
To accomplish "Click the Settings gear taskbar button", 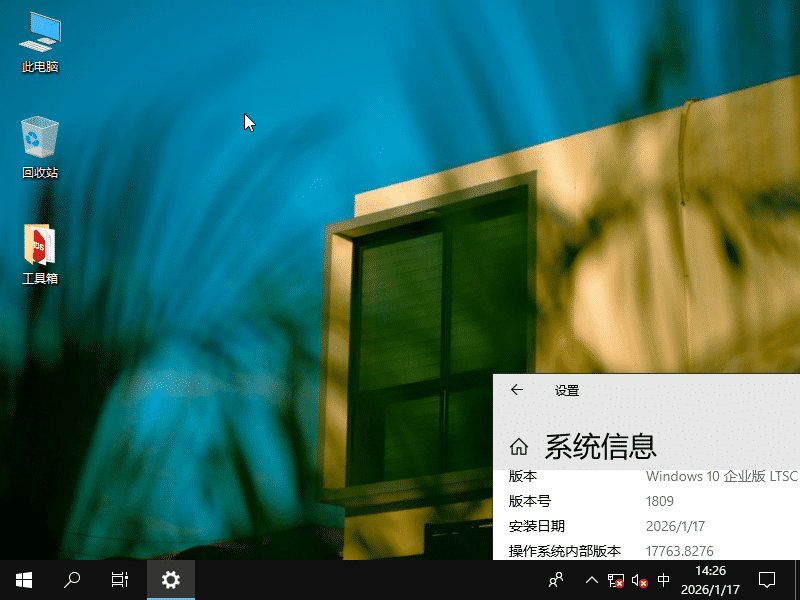I will point(171,579).
